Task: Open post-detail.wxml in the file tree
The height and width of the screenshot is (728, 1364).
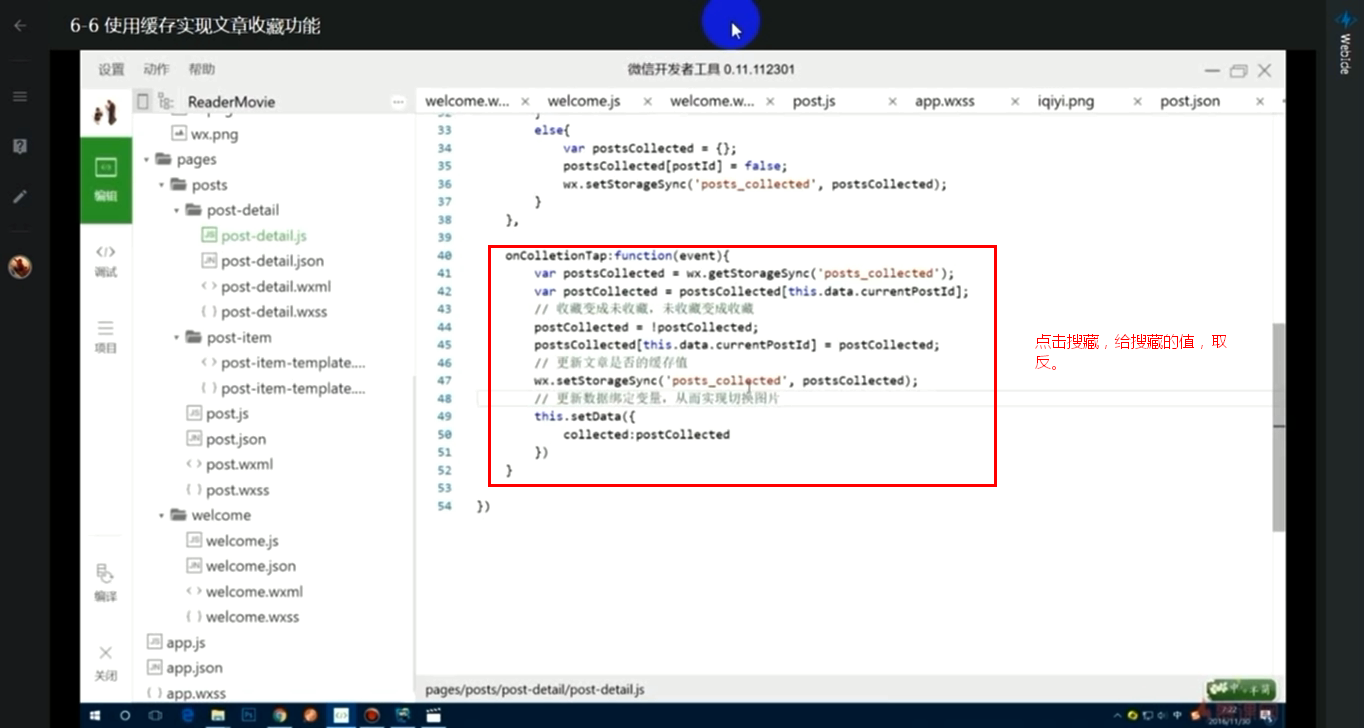Action: pyautogui.click(x=276, y=287)
